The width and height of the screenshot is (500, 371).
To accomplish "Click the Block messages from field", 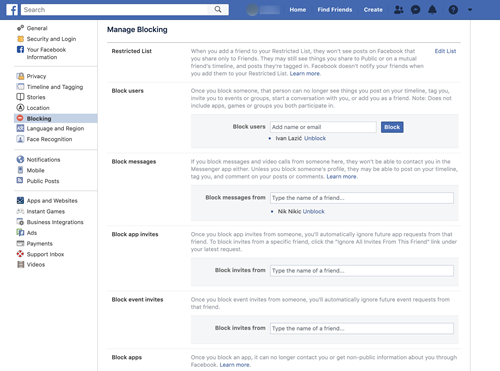I will pos(362,198).
